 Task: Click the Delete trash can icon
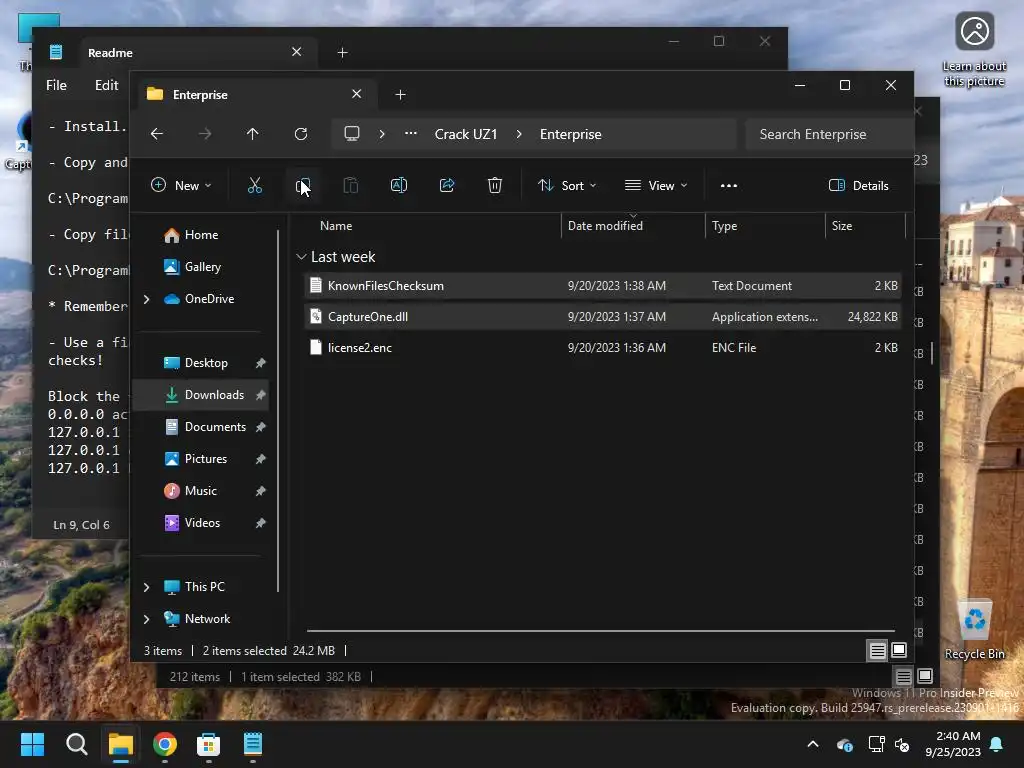click(x=495, y=185)
